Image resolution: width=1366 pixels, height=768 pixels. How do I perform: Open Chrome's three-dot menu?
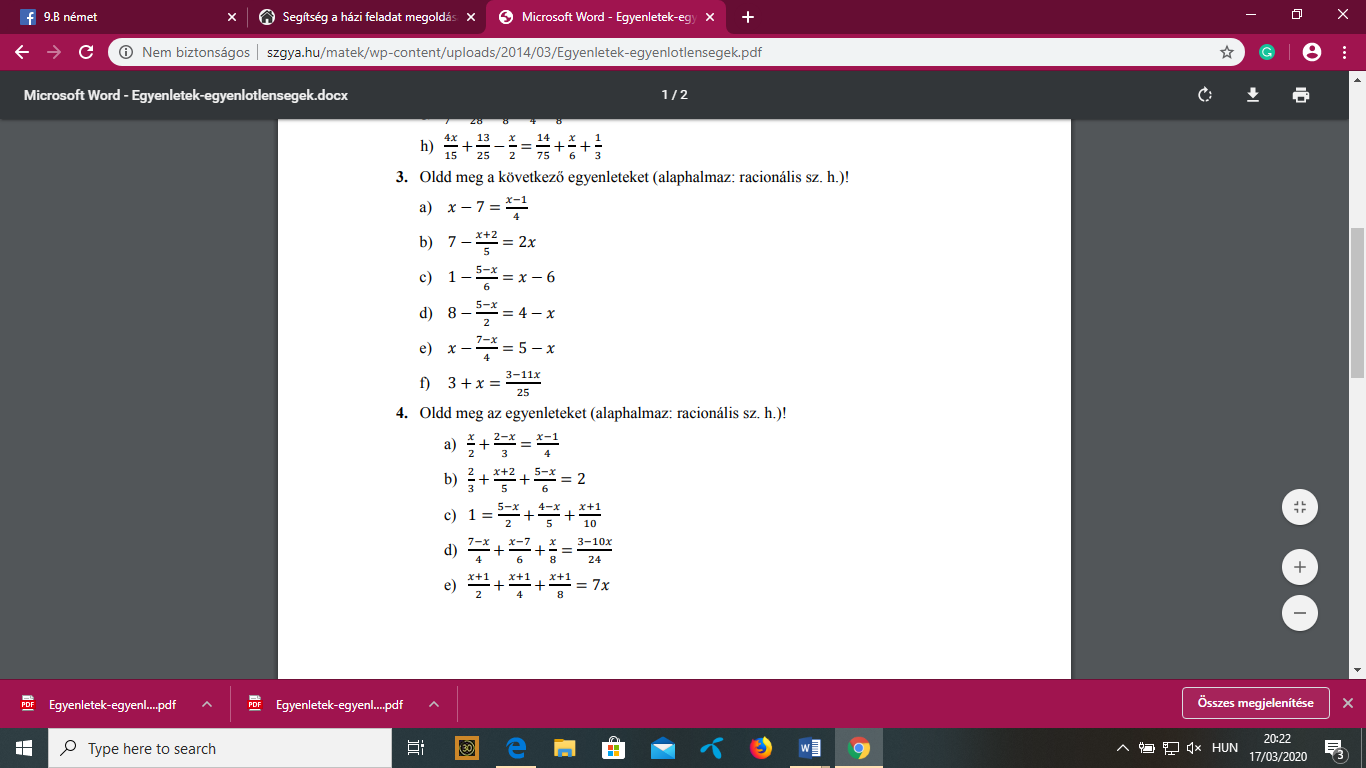tap(1344, 52)
